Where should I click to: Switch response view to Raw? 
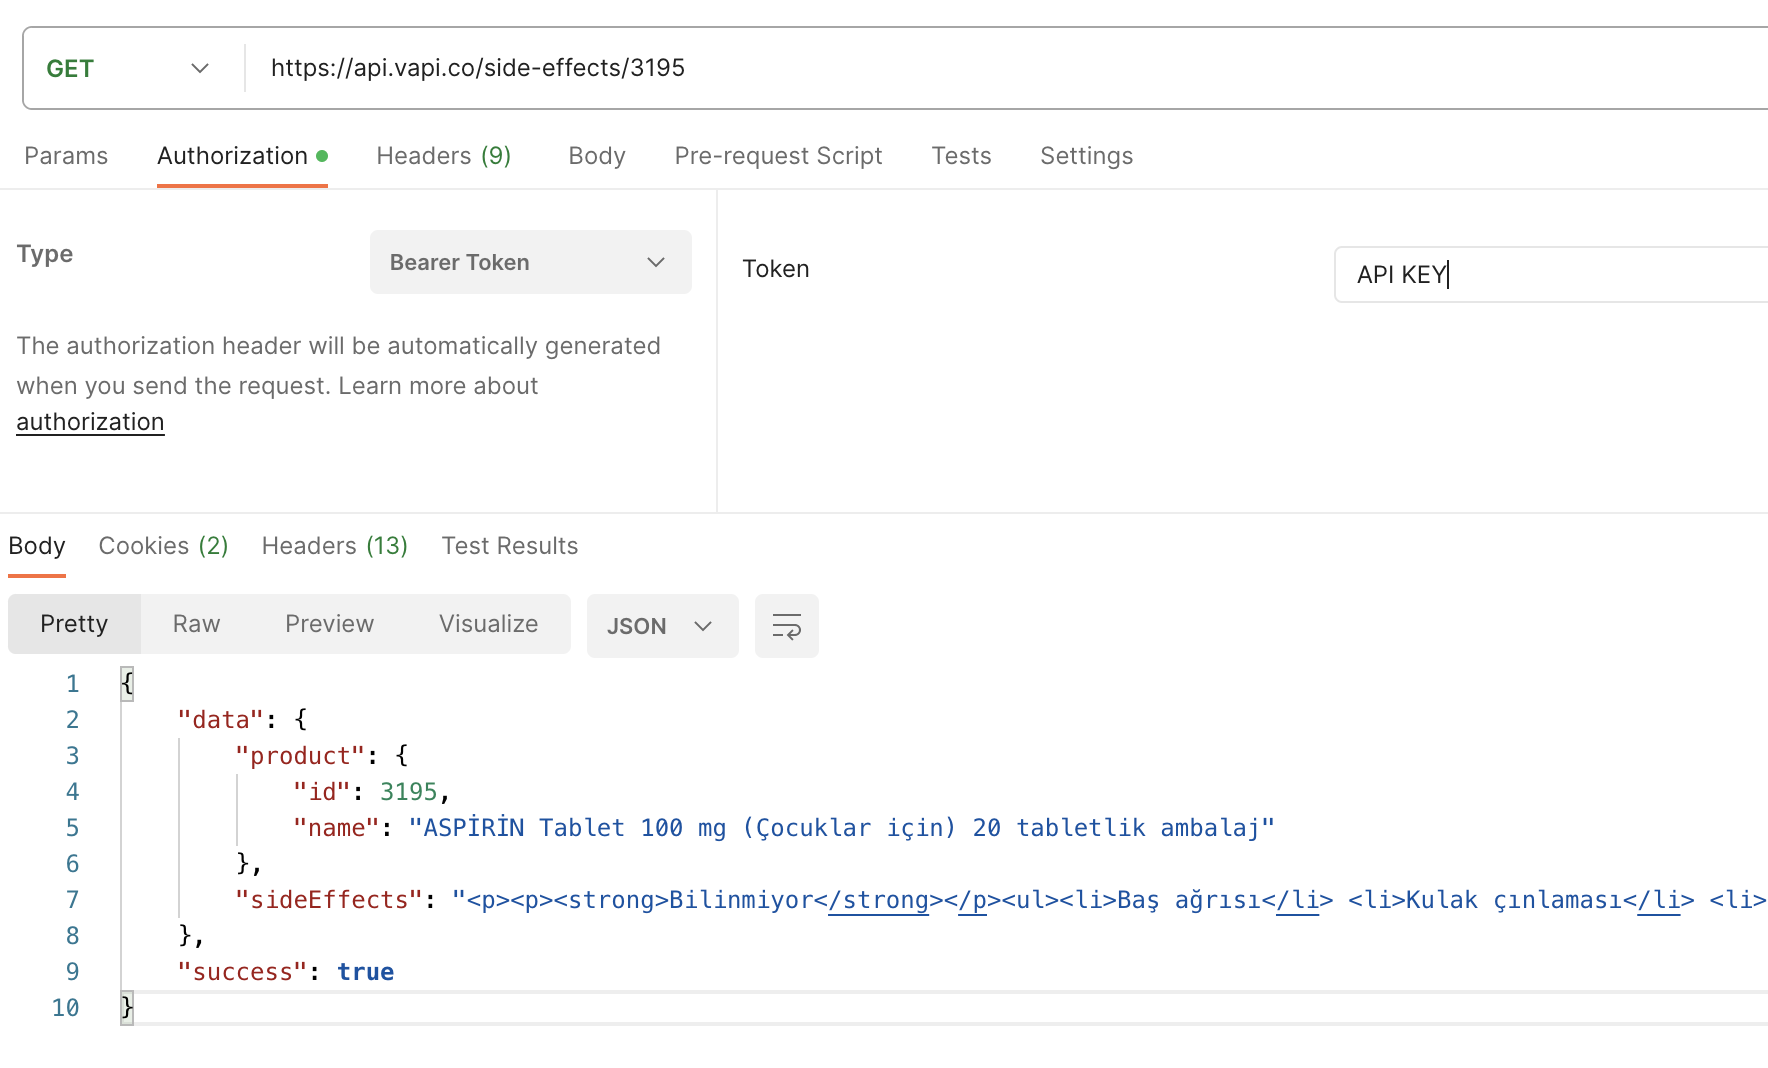pyautogui.click(x=196, y=624)
